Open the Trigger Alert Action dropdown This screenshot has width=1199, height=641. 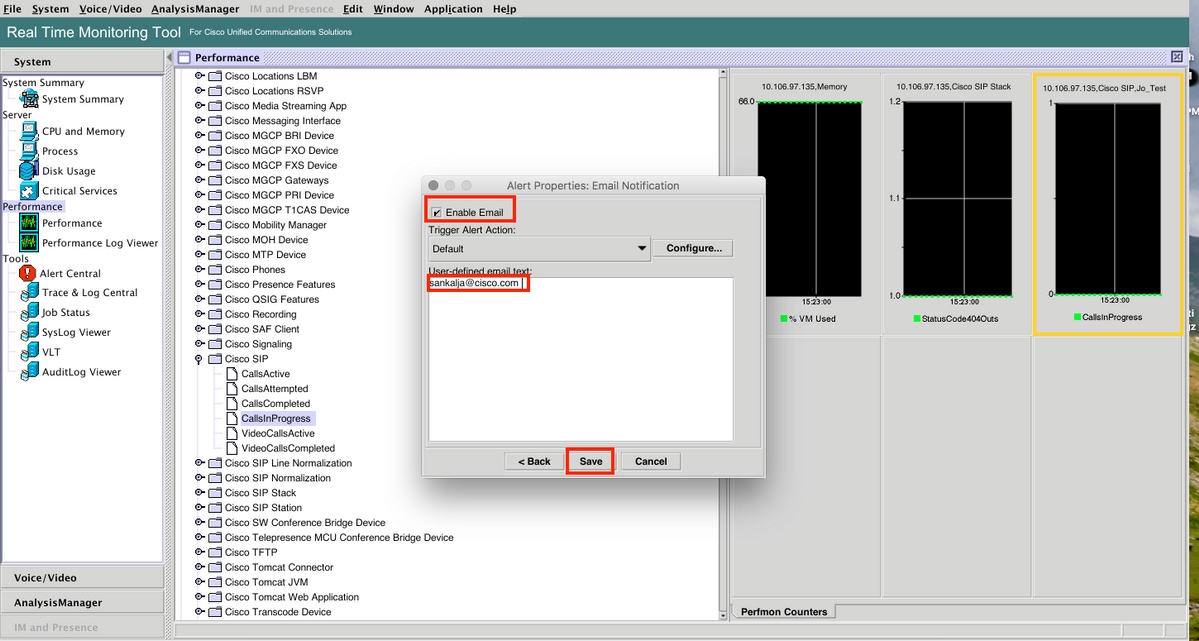(x=539, y=249)
